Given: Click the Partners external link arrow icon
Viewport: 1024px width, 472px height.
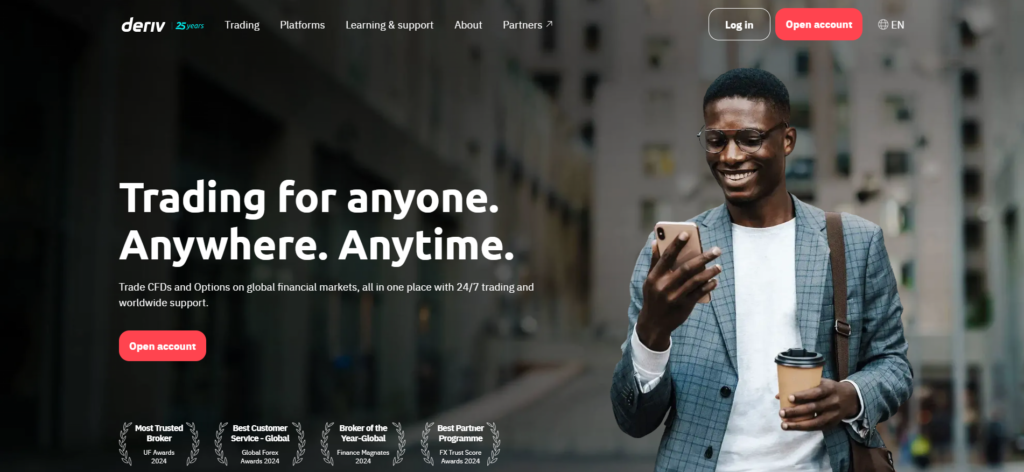Looking at the screenshot, I should (x=549, y=24).
